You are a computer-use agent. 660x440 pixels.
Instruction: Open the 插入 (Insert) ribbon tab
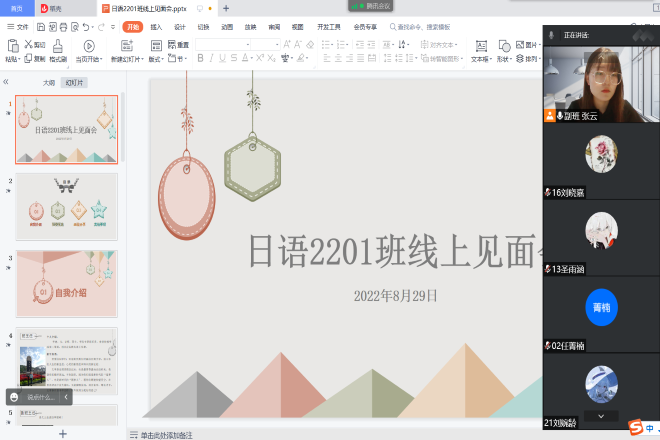tap(156, 27)
